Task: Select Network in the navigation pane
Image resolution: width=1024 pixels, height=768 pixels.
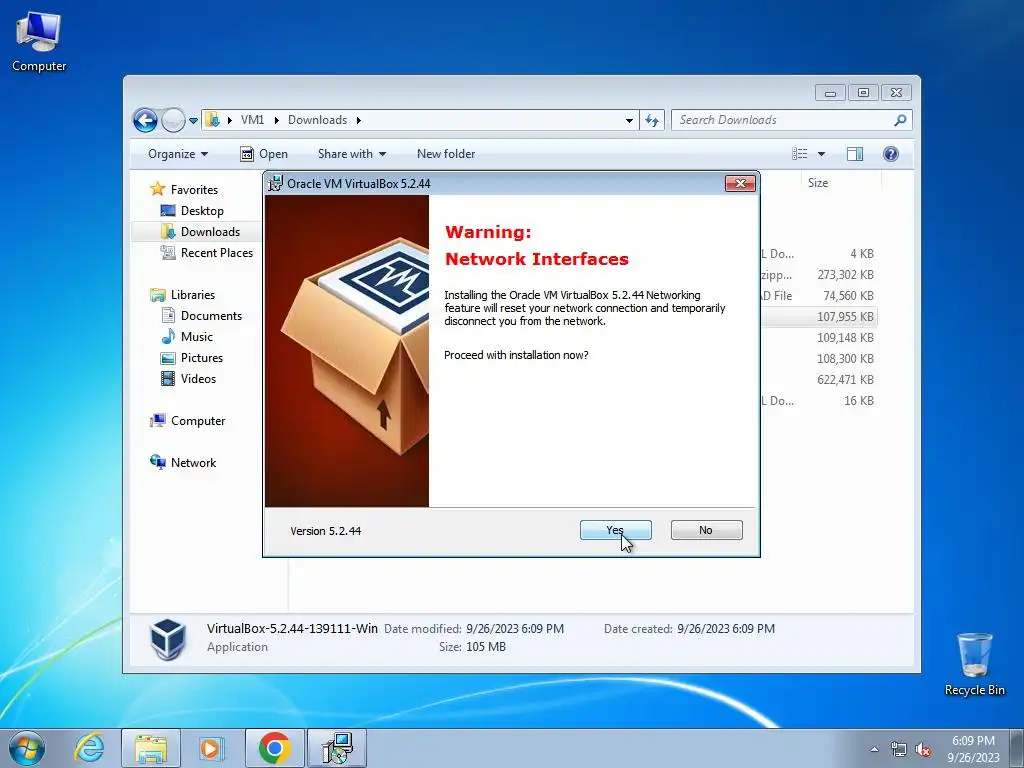Action: [x=183, y=462]
